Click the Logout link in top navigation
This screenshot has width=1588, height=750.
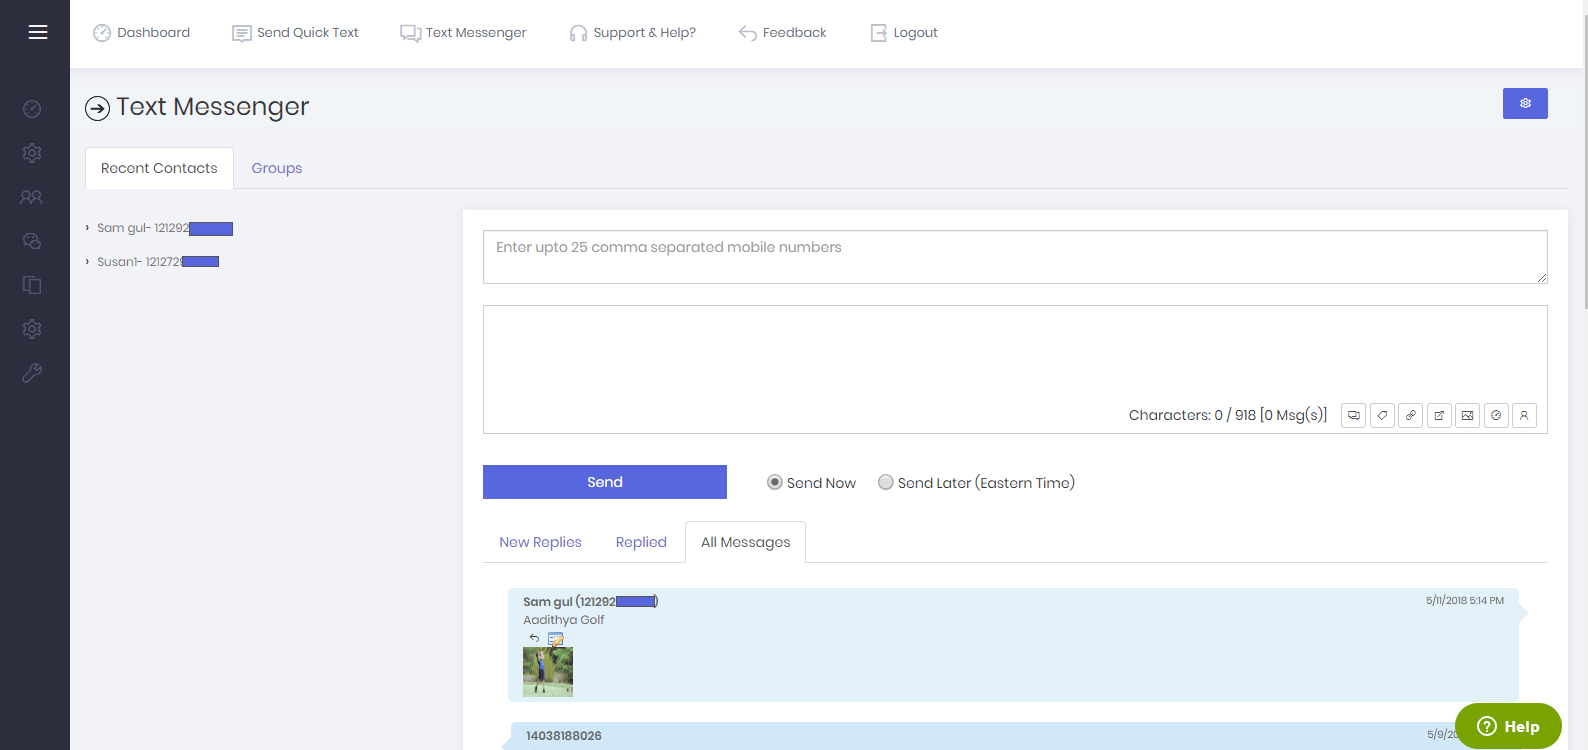click(904, 32)
